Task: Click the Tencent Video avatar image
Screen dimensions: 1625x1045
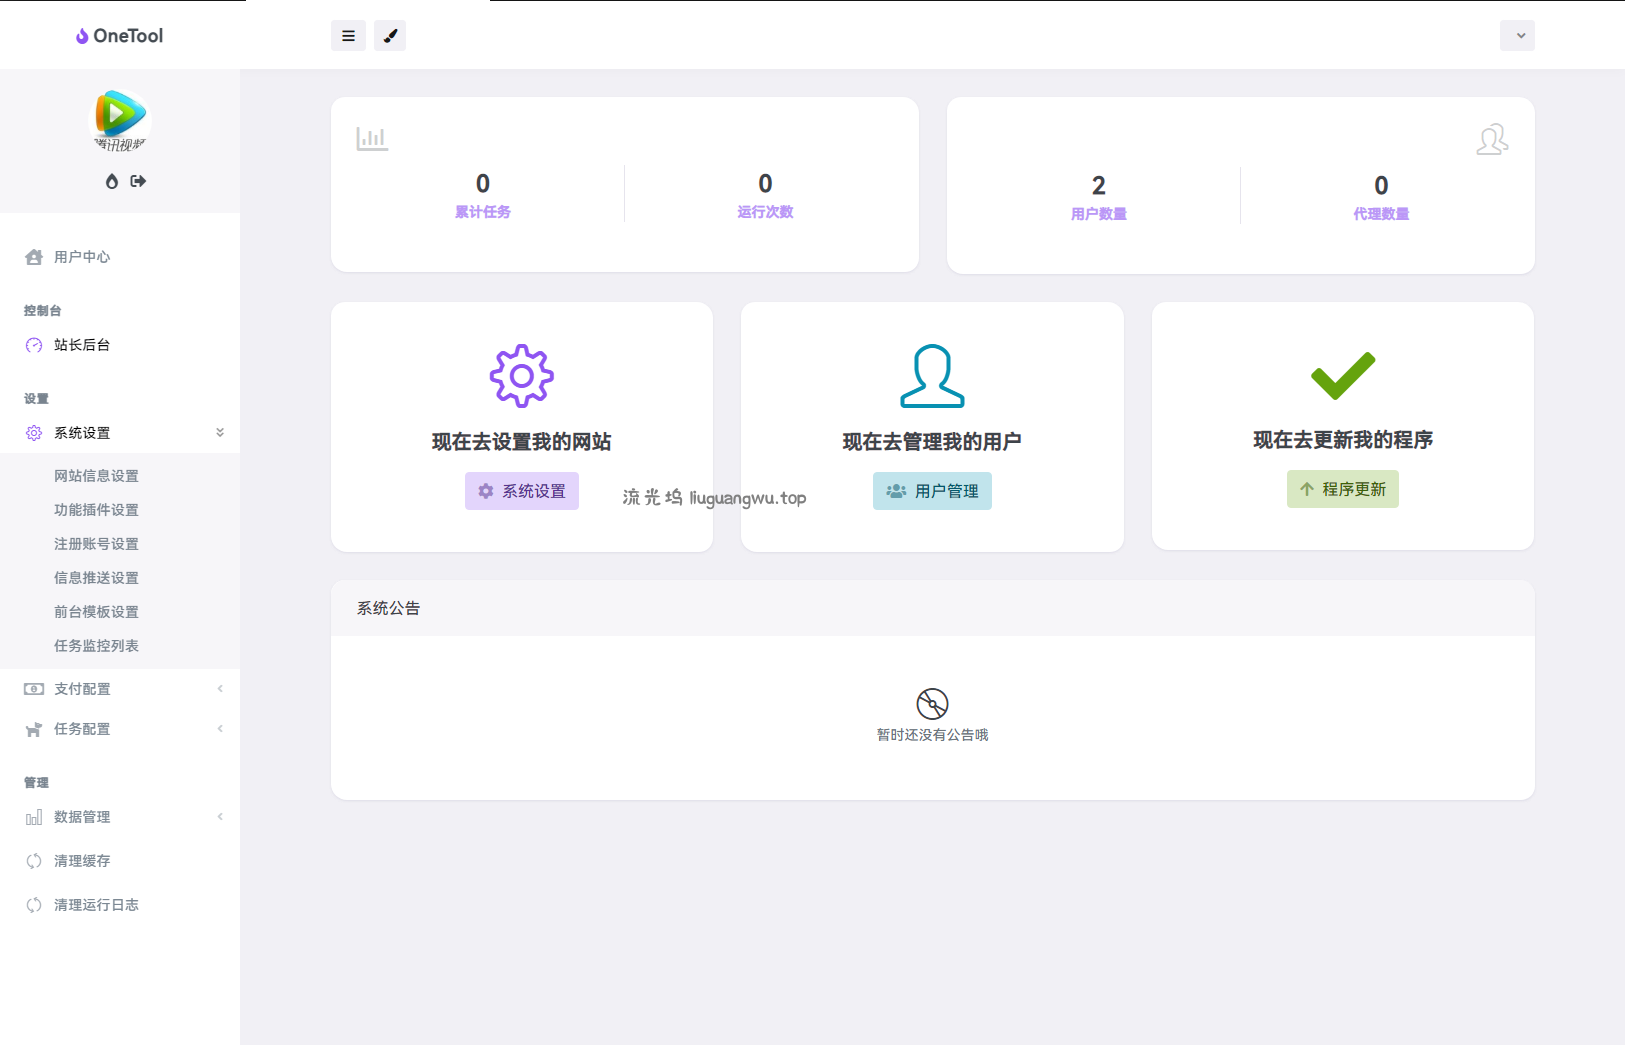Action: click(x=120, y=120)
